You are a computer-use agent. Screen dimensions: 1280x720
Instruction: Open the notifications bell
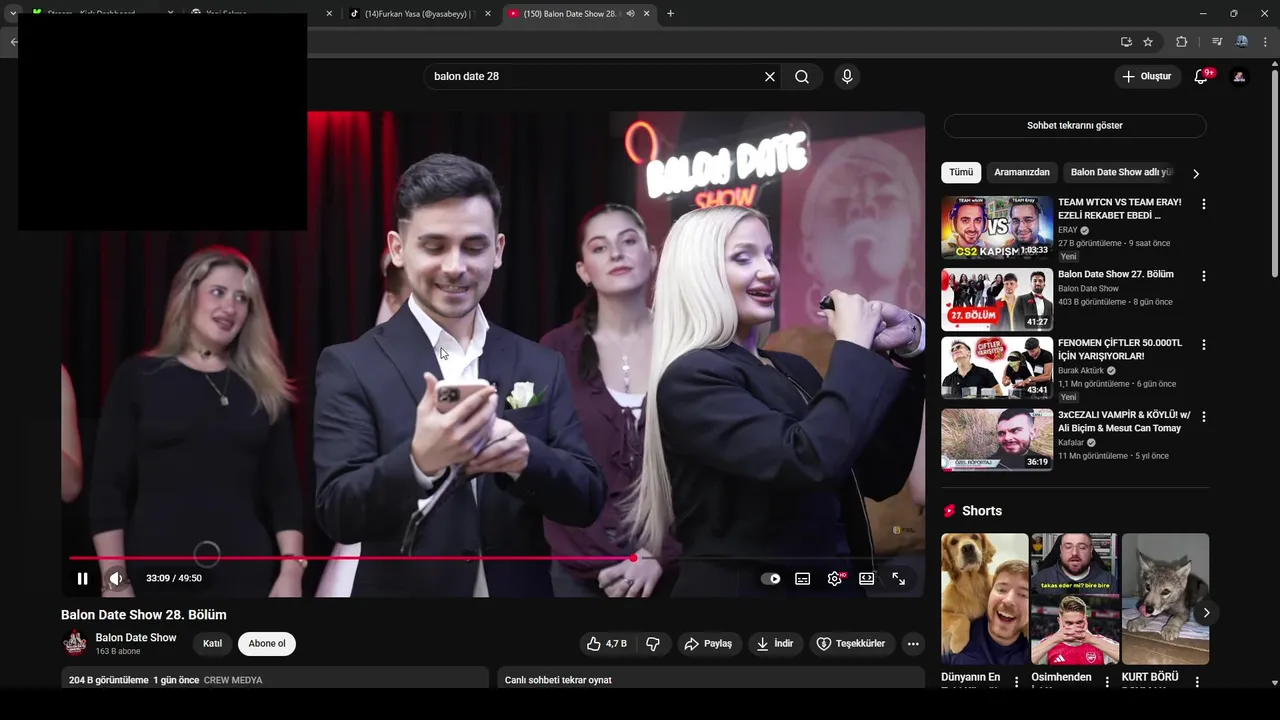[x=1201, y=77]
